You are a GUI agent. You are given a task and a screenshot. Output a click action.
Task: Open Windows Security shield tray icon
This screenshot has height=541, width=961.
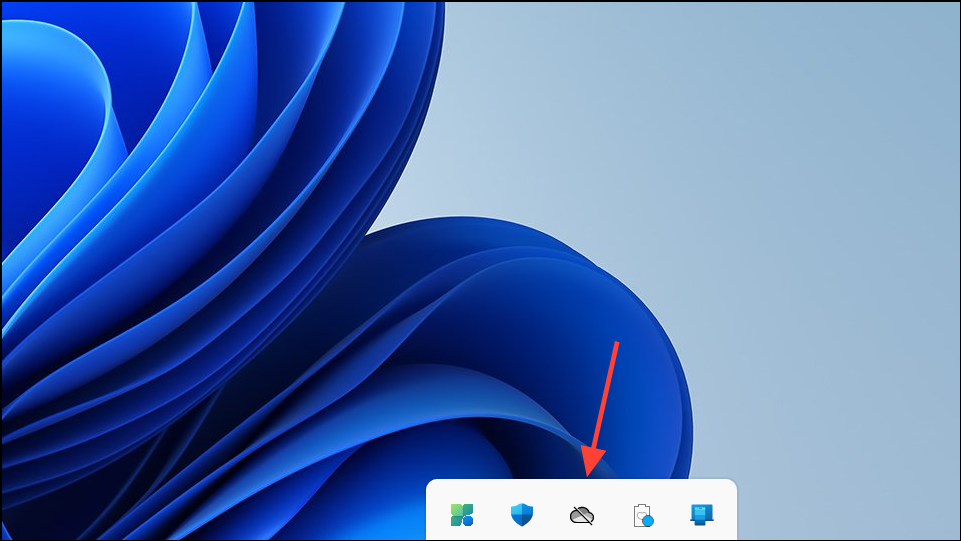click(x=522, y=515)
